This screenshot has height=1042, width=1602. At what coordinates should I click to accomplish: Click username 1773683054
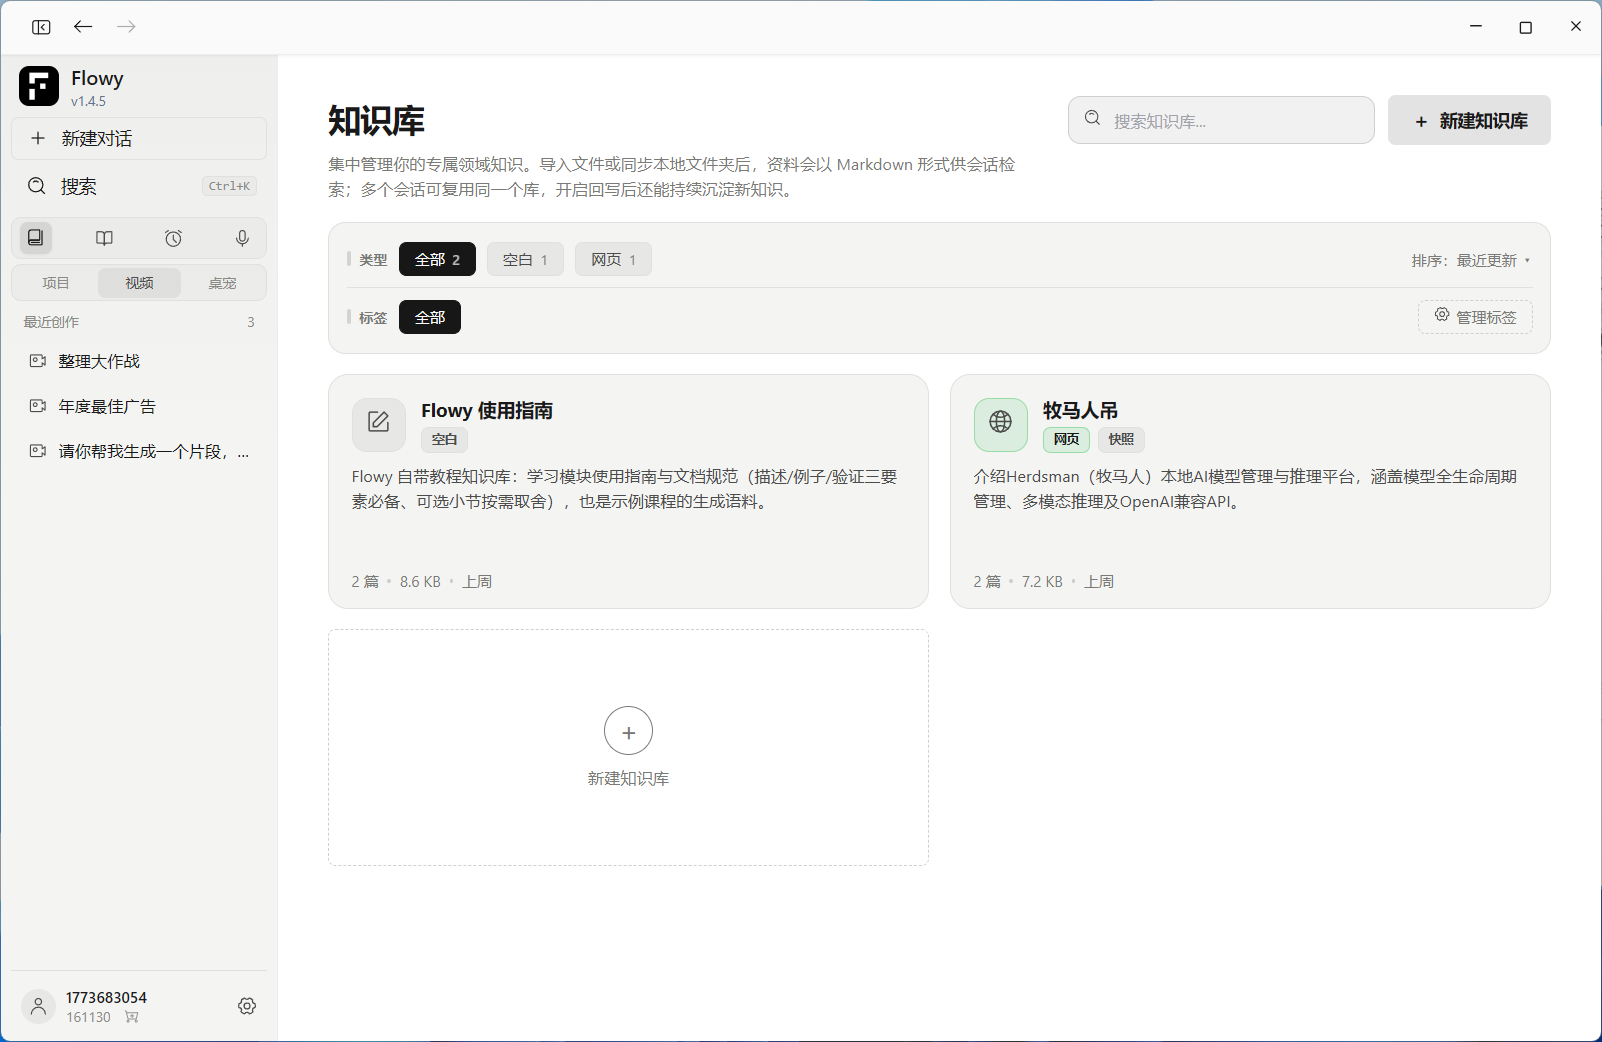[106, 997]
